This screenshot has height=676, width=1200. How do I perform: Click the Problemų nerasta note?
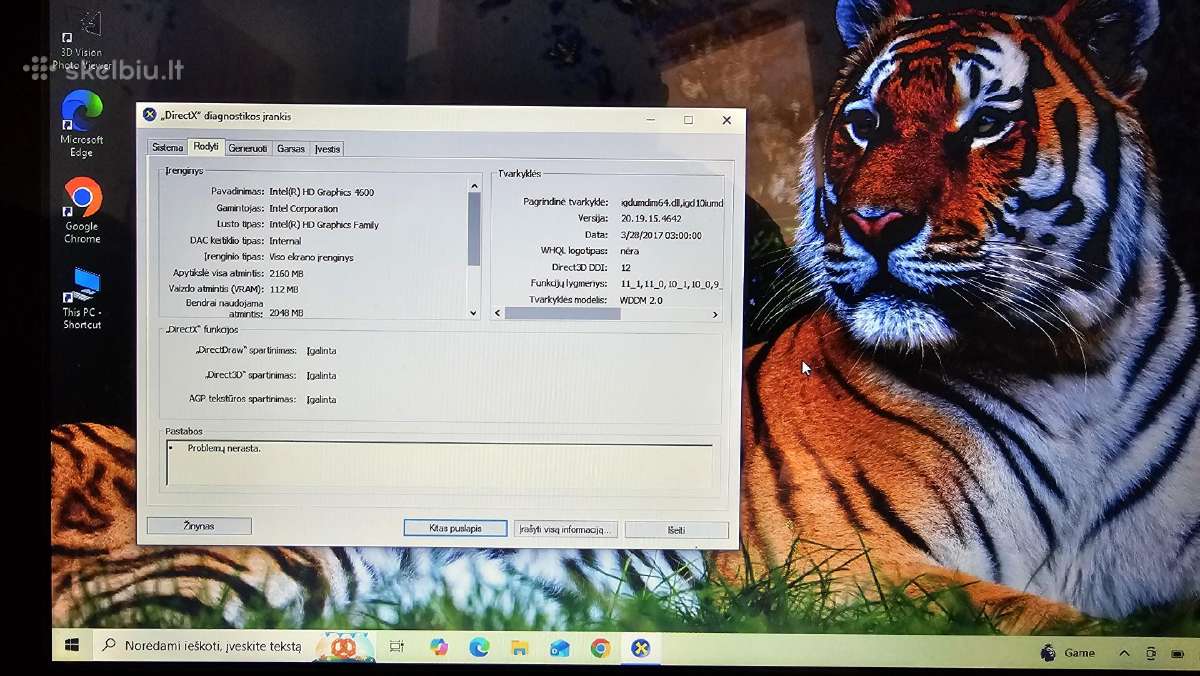224,448
